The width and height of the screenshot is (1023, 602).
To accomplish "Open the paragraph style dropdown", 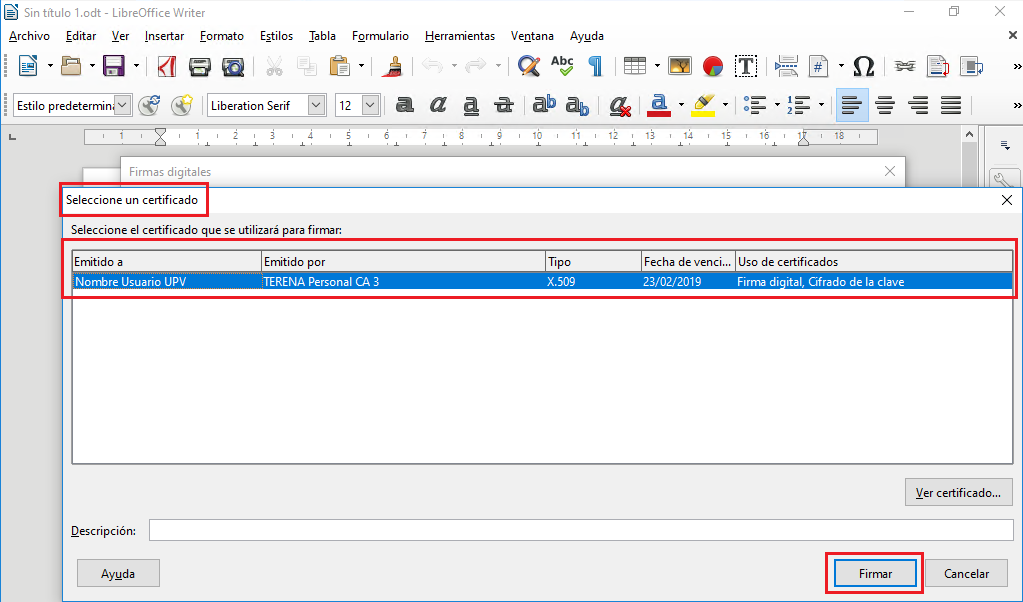I will click(x=123, y=105).
